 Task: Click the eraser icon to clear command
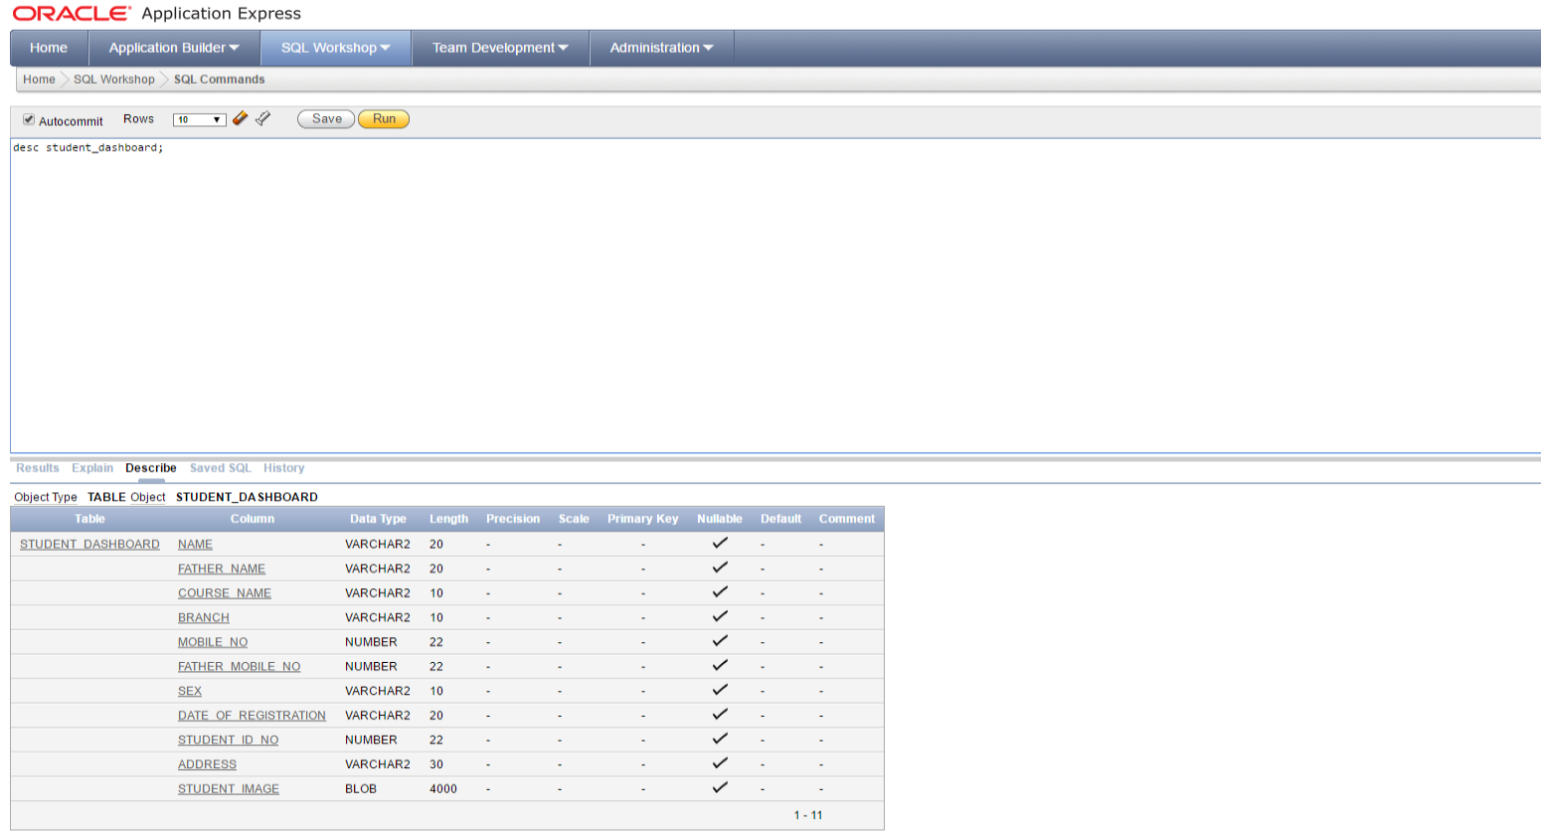[240, 118]
